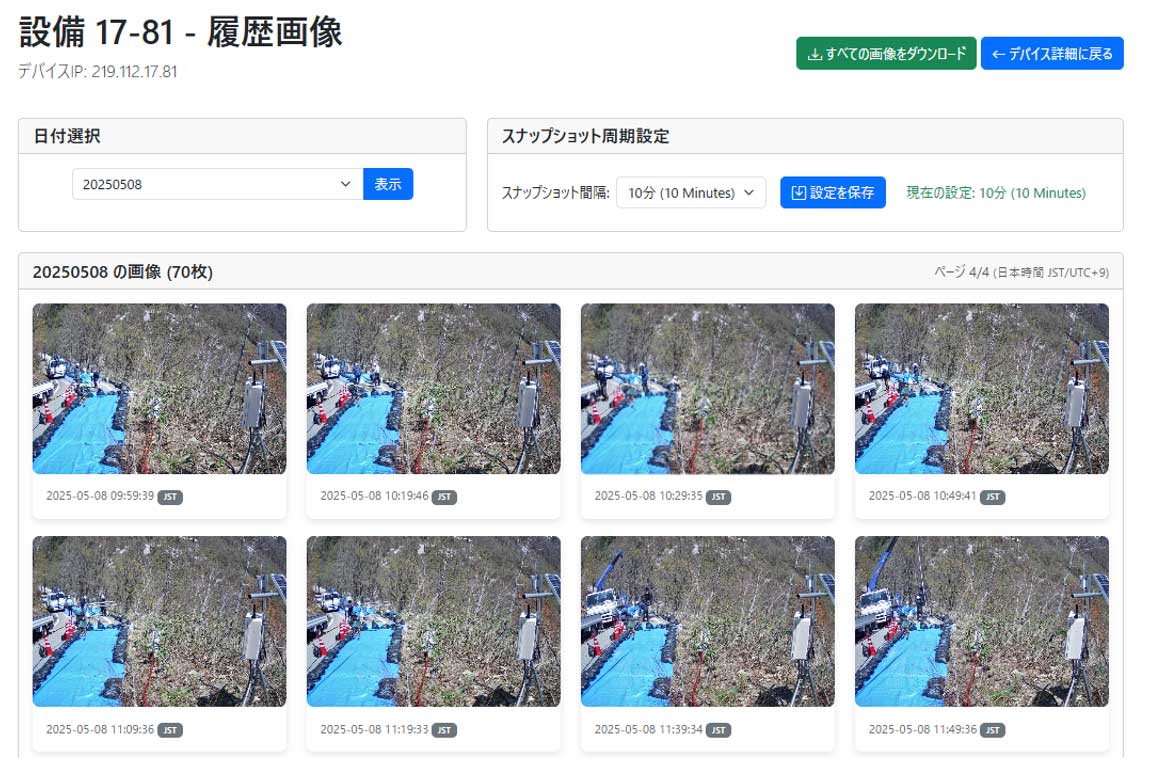The height and width of the screenshot is (767, 1154).
Task: Click the download icon on すべての画像をダウンロード button
Action: tap(813, 52)
